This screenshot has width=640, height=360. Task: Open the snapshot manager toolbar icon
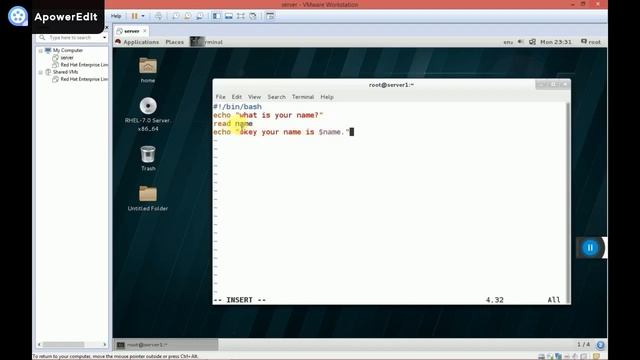(x=200, y=16)
